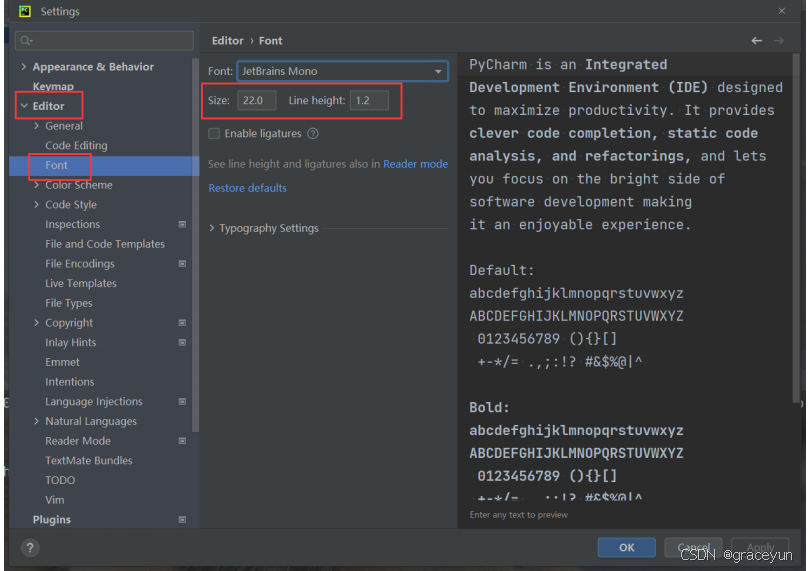The height and width of the screenshot is (571, 809).
Task: Click Restore defaults link
Action: (248, 188)
